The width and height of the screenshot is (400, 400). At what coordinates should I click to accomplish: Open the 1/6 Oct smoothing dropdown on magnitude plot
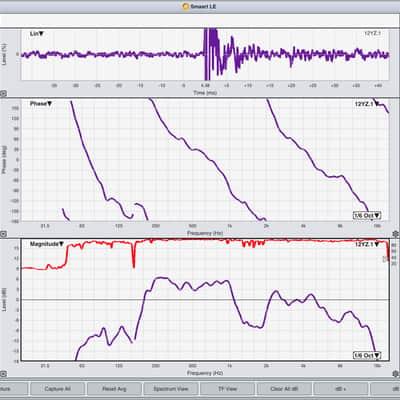pos(367,356)
